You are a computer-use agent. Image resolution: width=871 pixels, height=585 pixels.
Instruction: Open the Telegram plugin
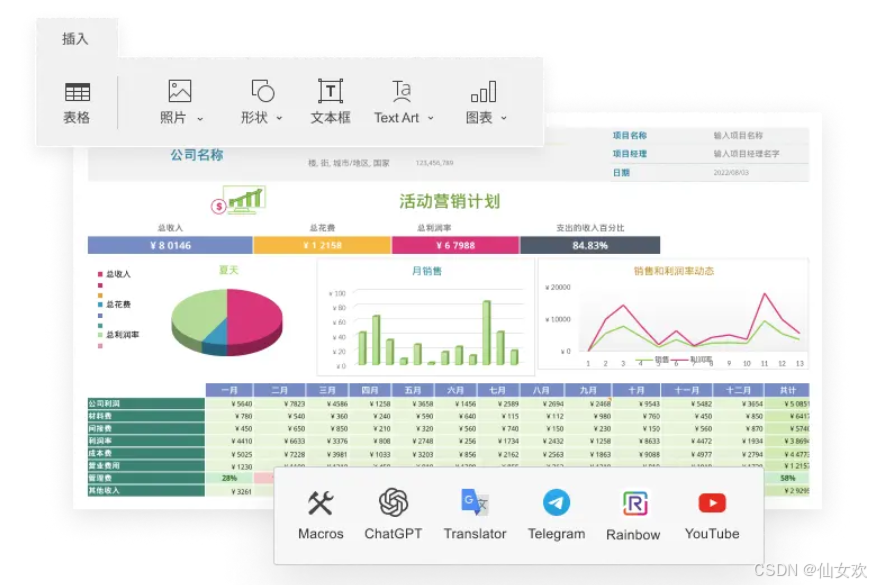click(x=556, y=502)
